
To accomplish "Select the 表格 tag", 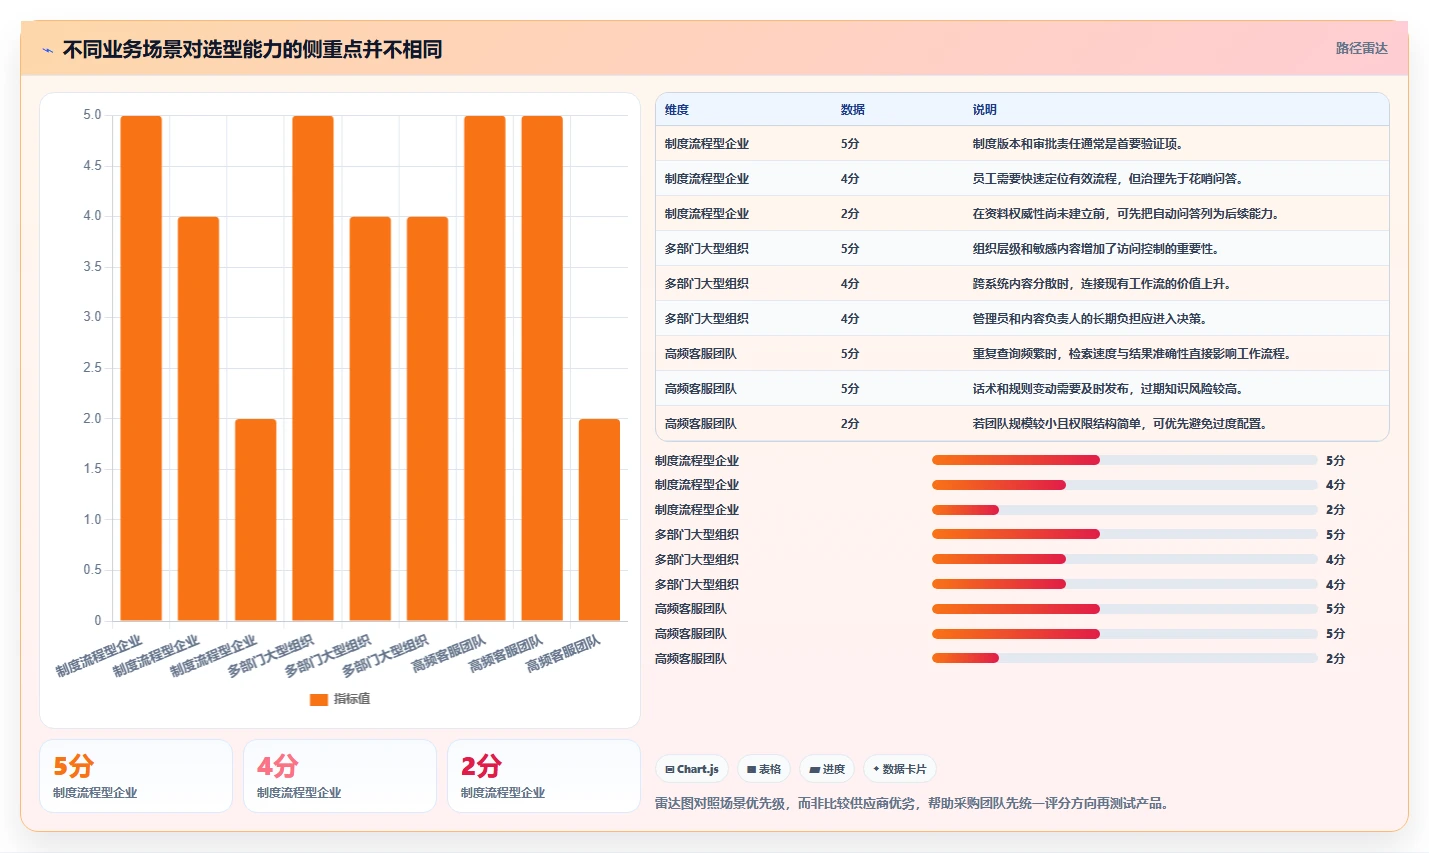I will point(764,769).
